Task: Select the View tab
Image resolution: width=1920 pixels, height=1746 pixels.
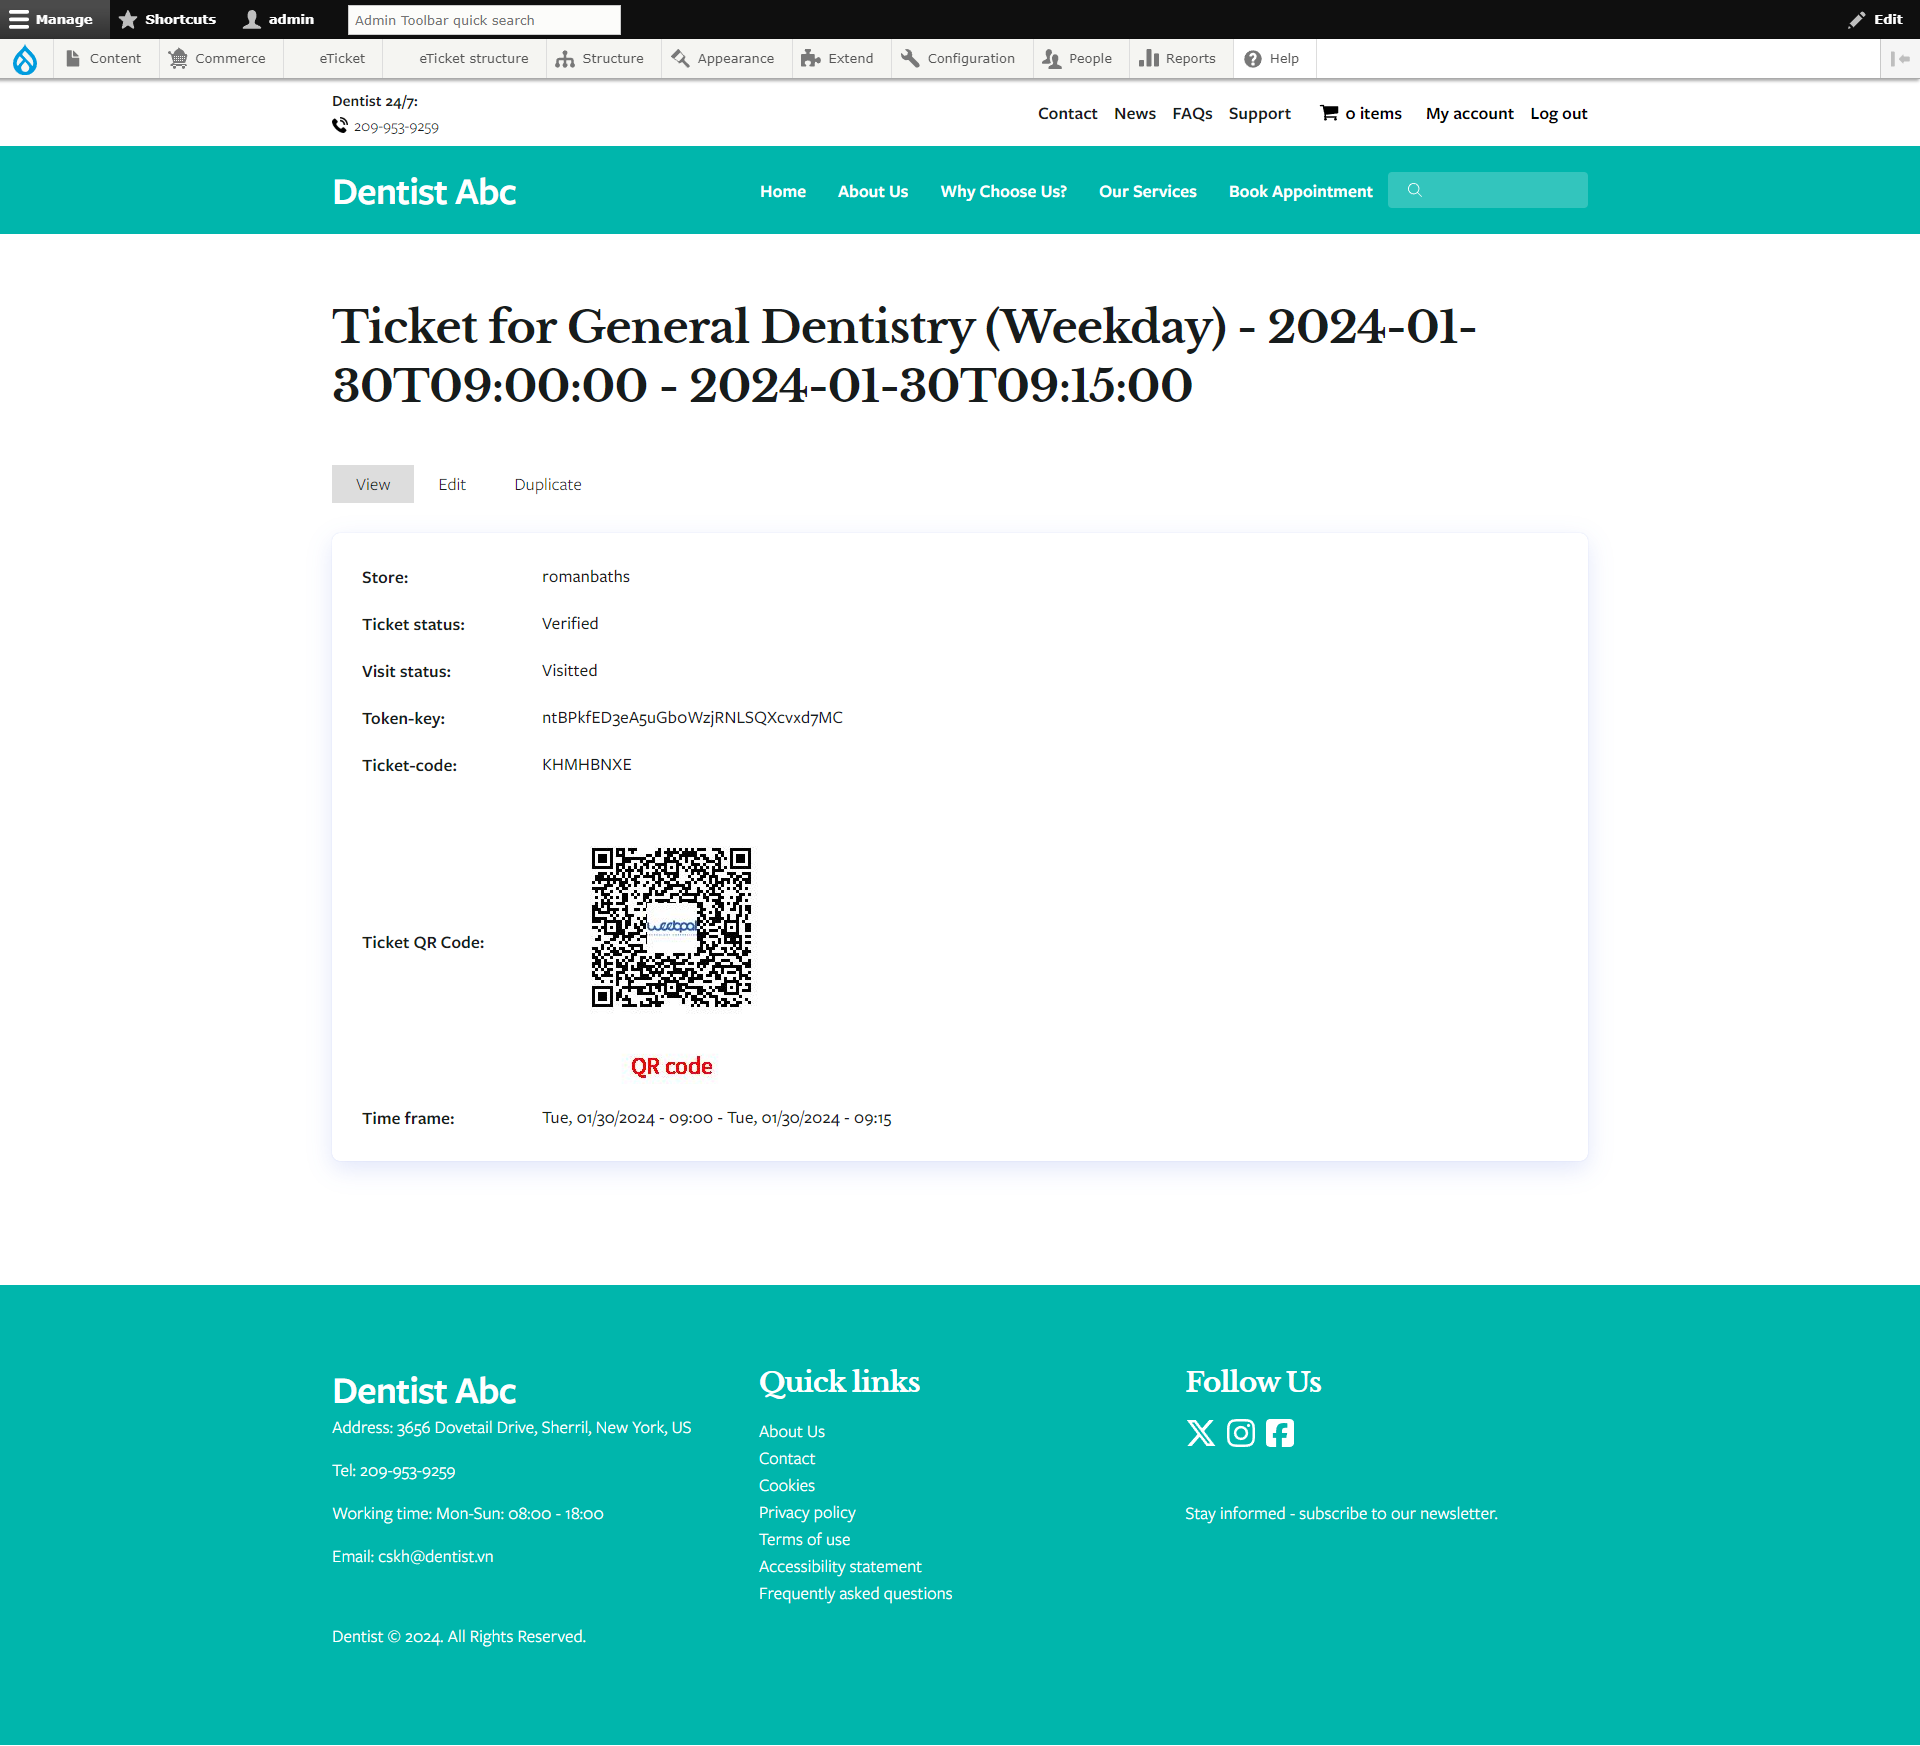Action: point(373,484)
